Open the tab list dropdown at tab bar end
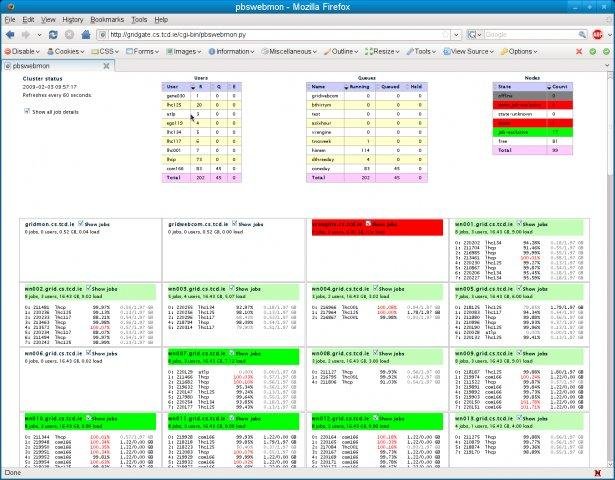The height and width of the screenshot is (480, 615). [x=608, y=65]
